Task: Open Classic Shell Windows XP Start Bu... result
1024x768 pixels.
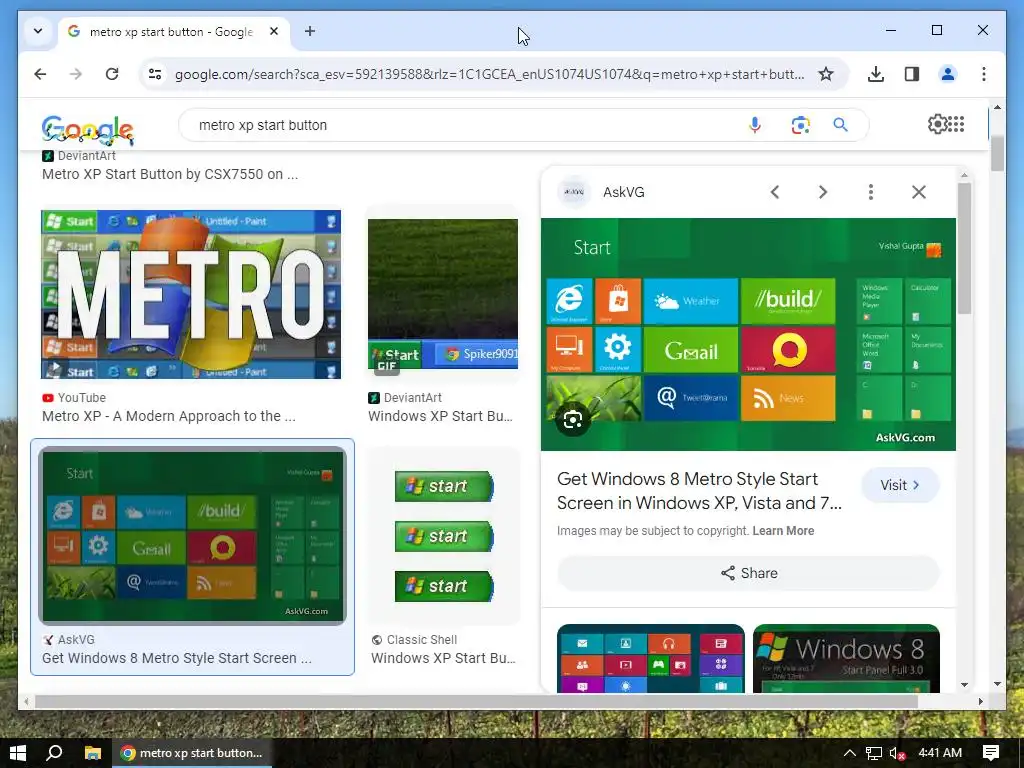Action: coord(443,658)
